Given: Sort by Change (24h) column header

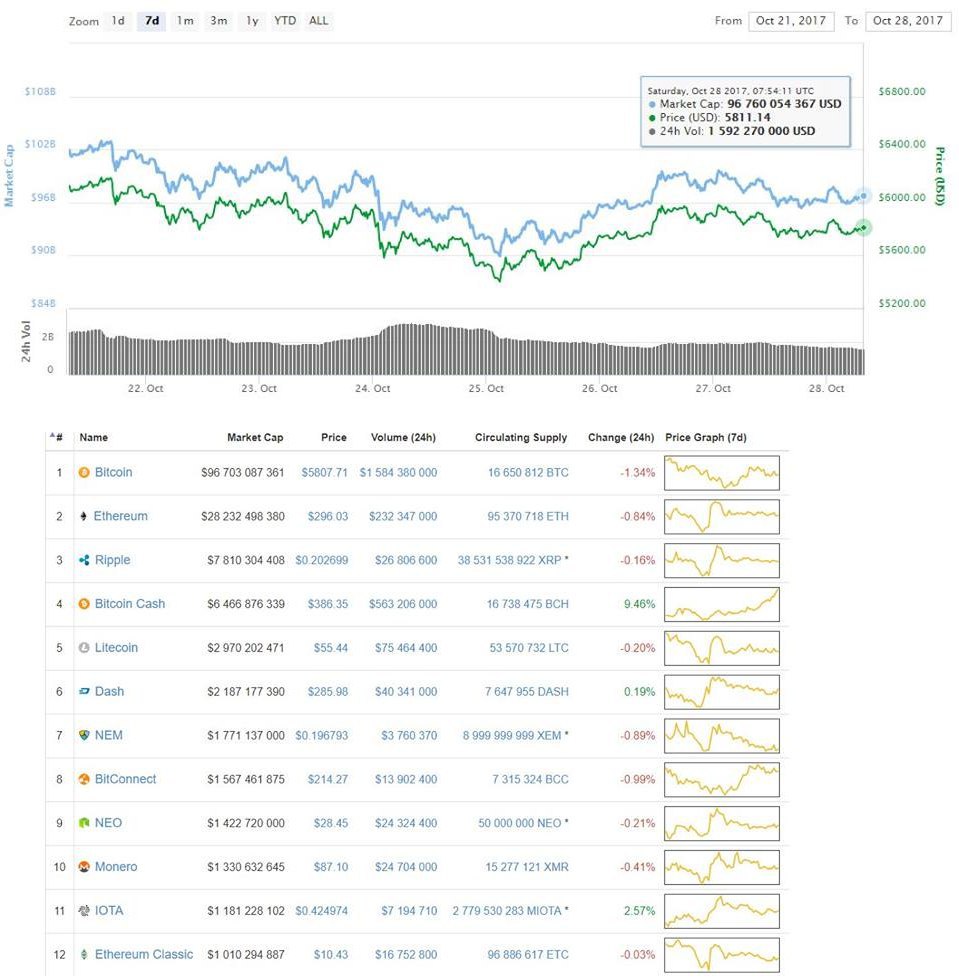Looking at the screenshot, I should click(621, 437).
